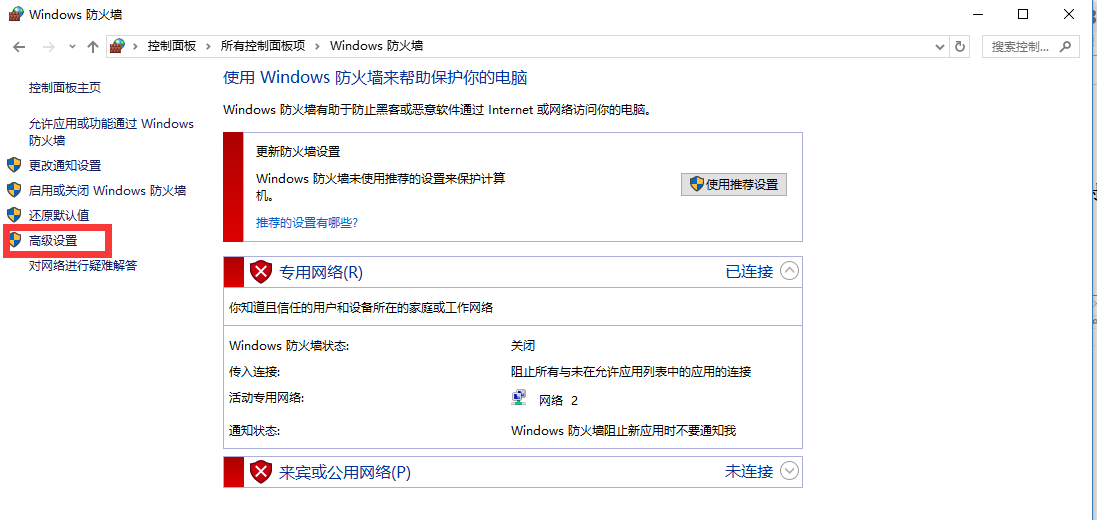Open 推荐的设置有哪些? help link

pos(307,223)
